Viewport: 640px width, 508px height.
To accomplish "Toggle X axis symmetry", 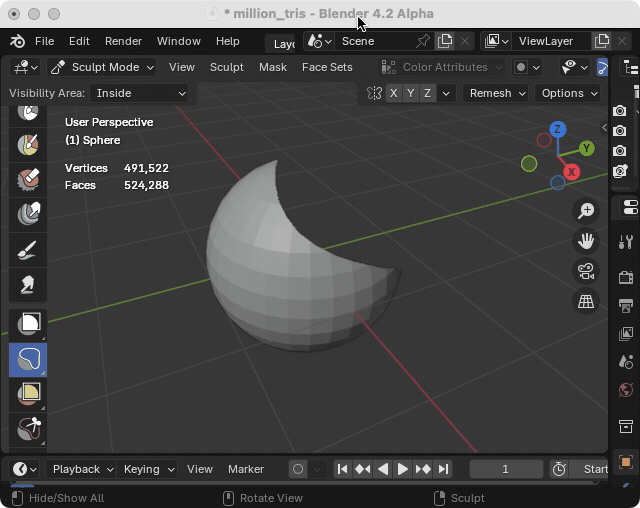I will (393, 93).
